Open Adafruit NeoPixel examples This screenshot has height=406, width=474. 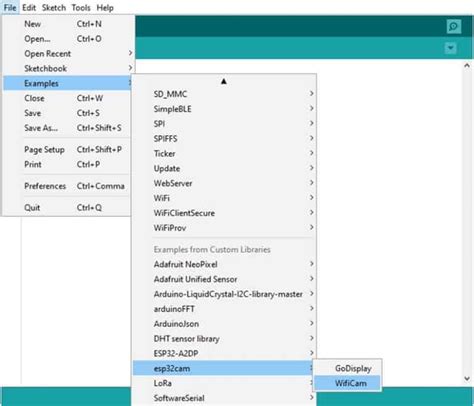point(224,264)
